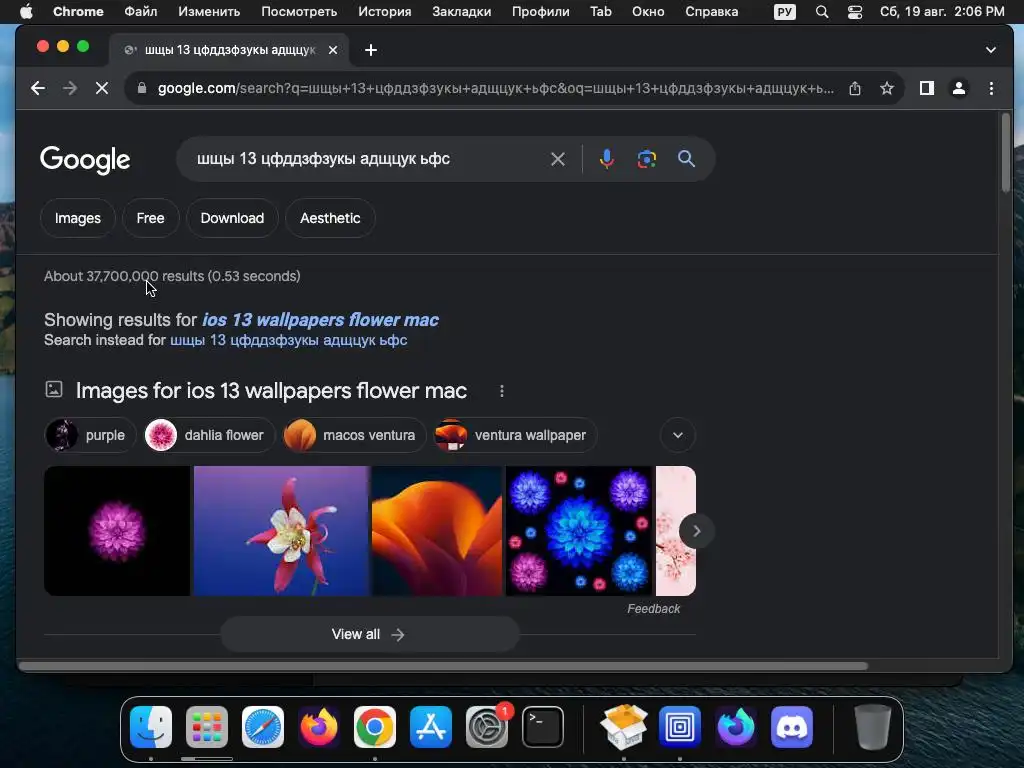Open purple dahlia on black thumbnail

tap(117, 531)
